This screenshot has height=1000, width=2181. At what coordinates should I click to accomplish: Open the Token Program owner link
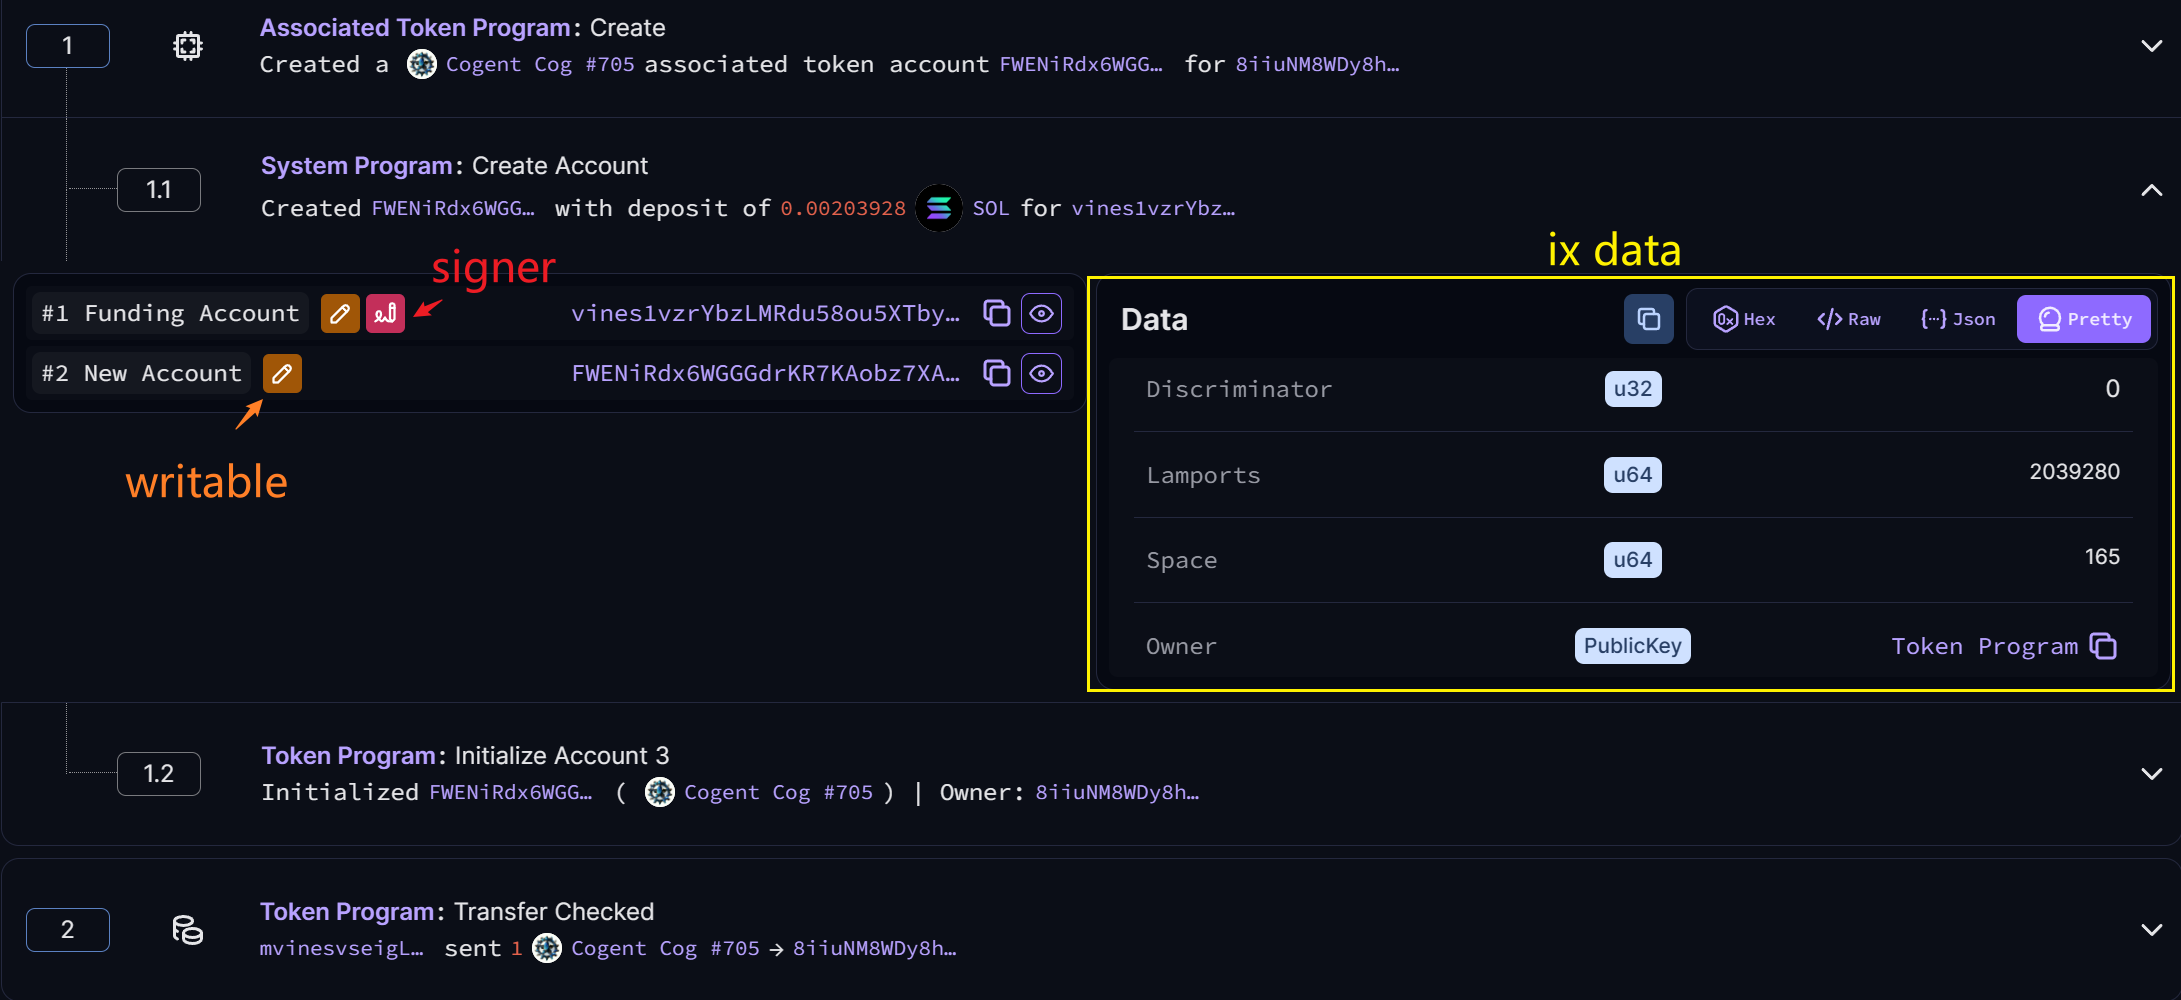[x=1984, y=646]
